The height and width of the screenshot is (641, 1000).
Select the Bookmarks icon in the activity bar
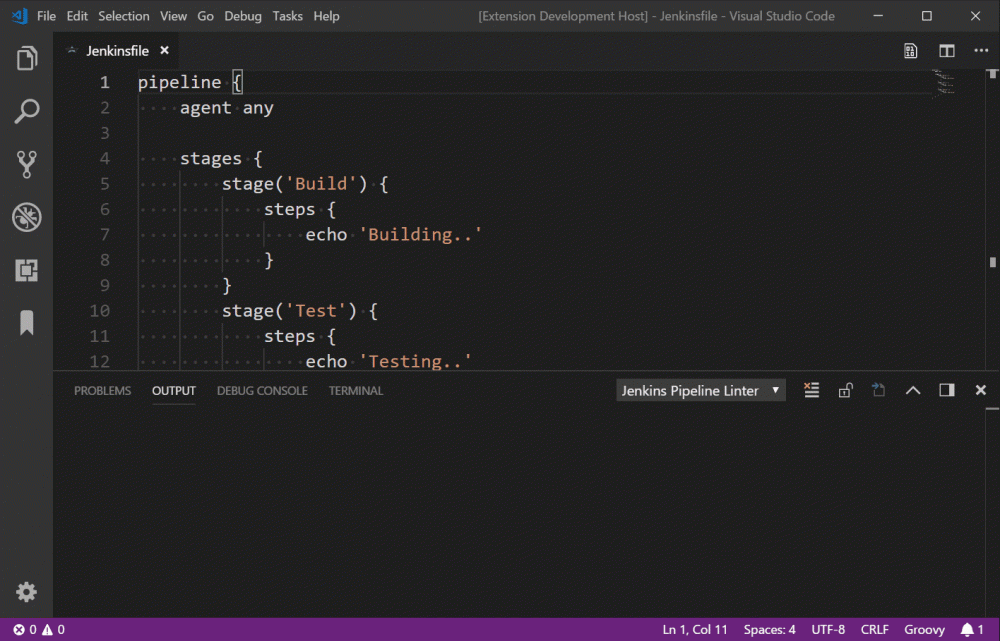[x=26, y=322]
